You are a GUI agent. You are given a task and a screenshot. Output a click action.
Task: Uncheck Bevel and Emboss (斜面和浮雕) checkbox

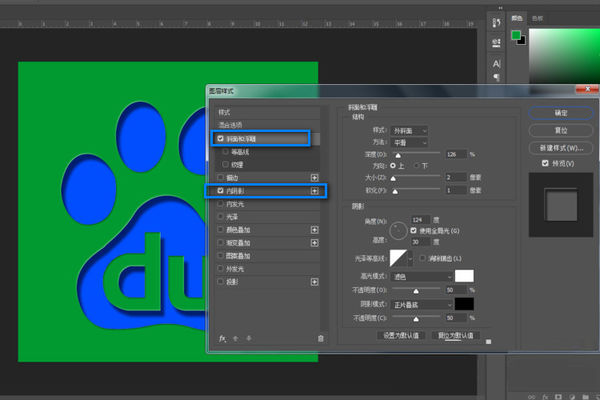coord(220,139)
